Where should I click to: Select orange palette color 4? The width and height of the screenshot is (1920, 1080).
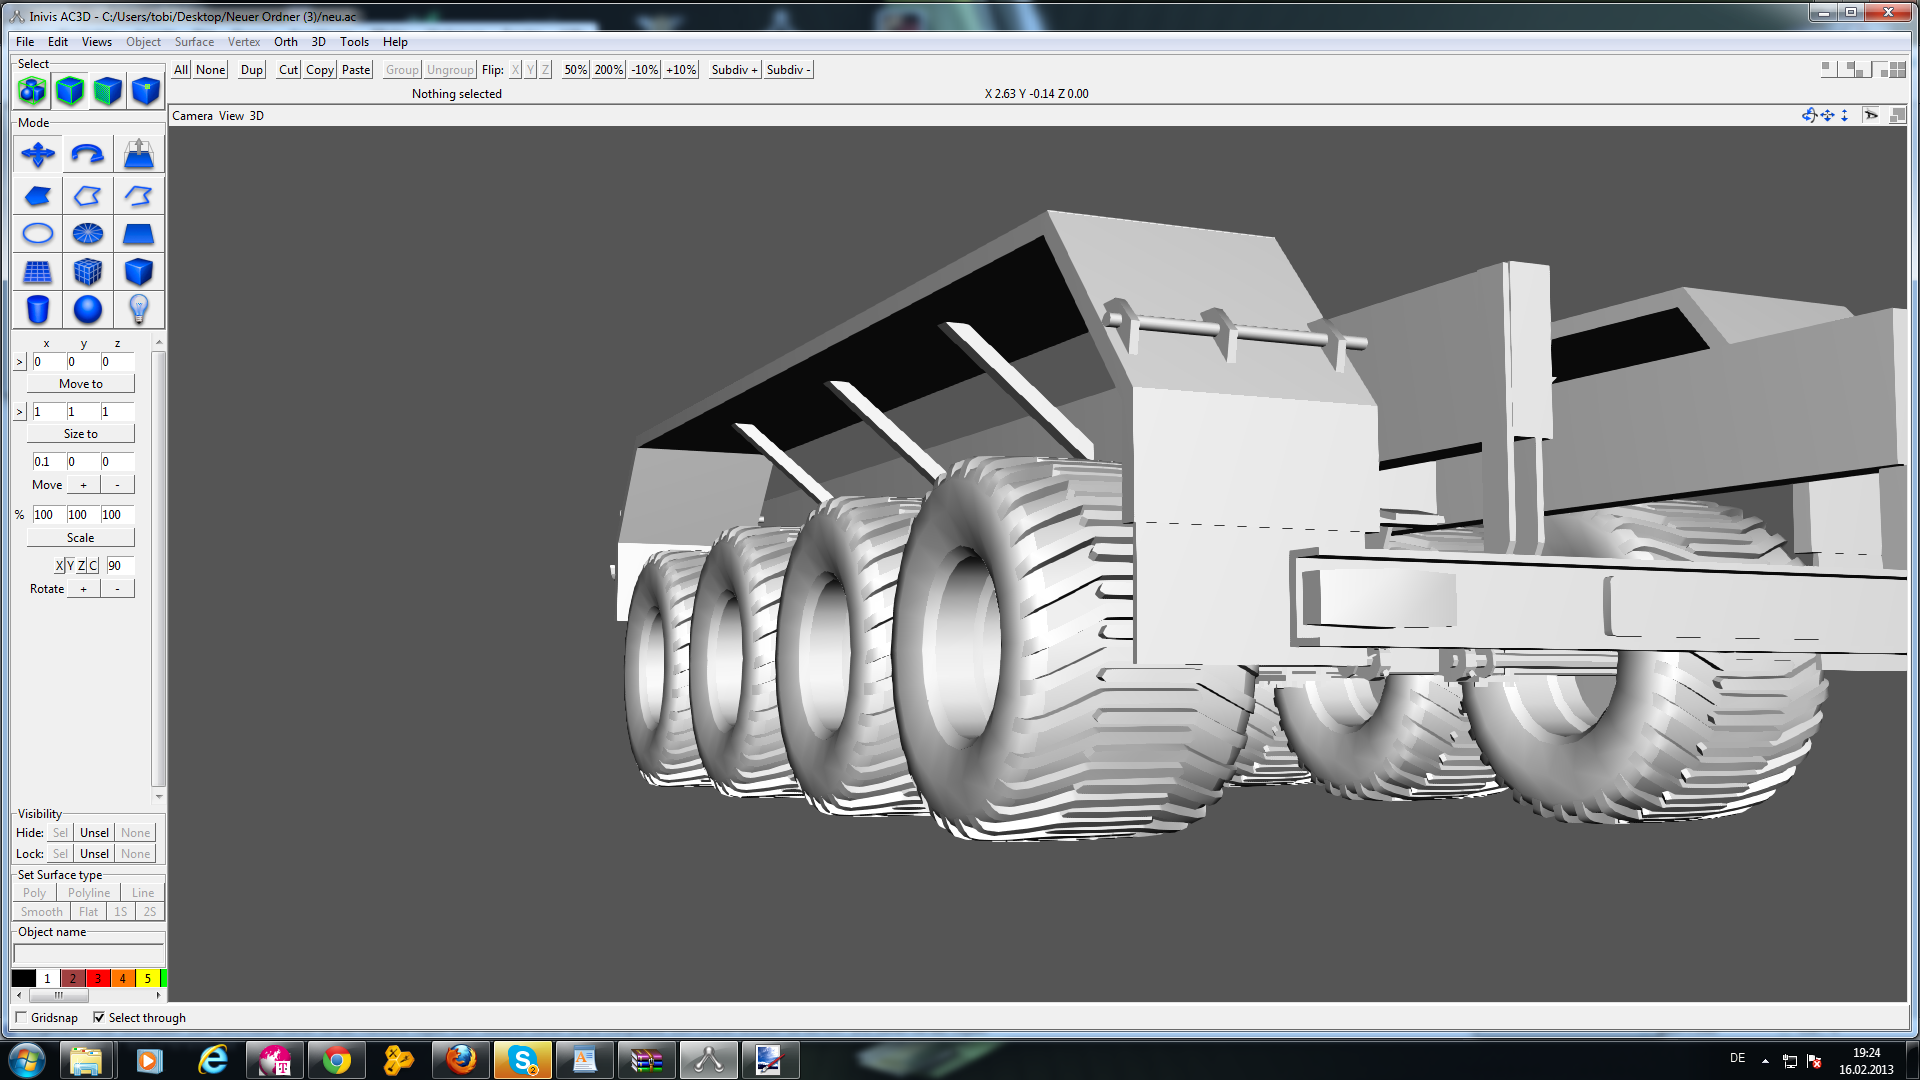pos(123,978)
